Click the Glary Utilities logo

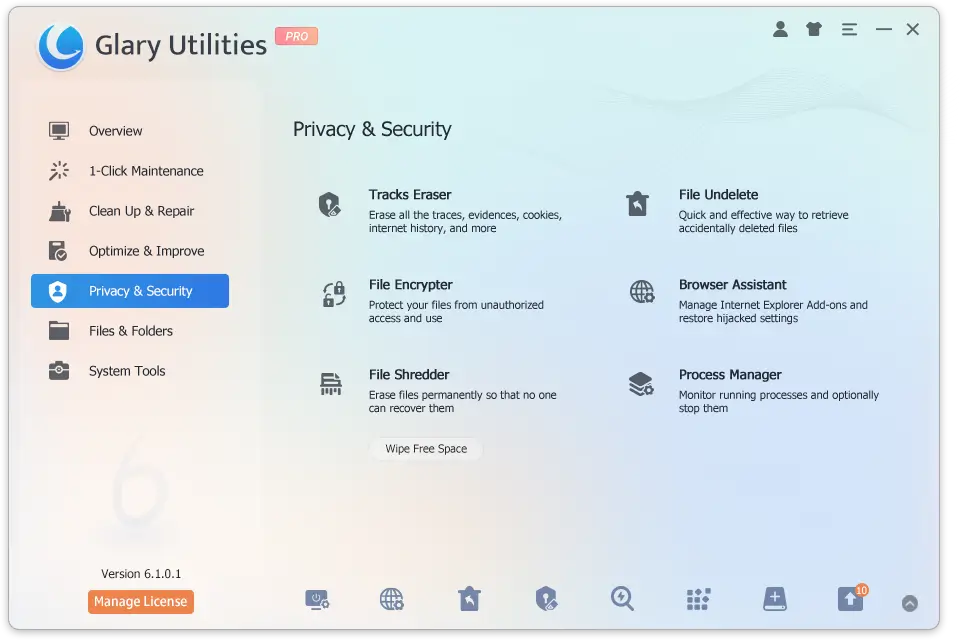(60, 44)
